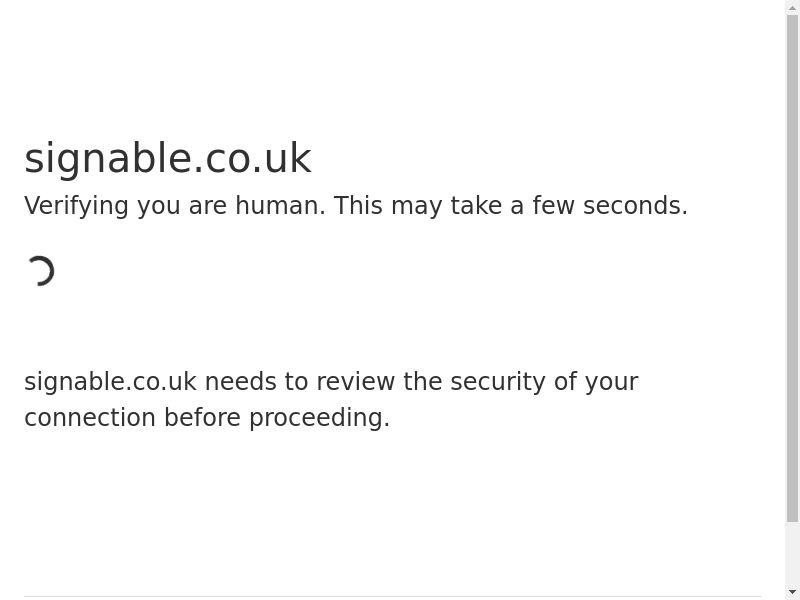Click the vertical scrollbar thumb
The width and height of the screenshot is (800, 600).
(x=792, y=268)
